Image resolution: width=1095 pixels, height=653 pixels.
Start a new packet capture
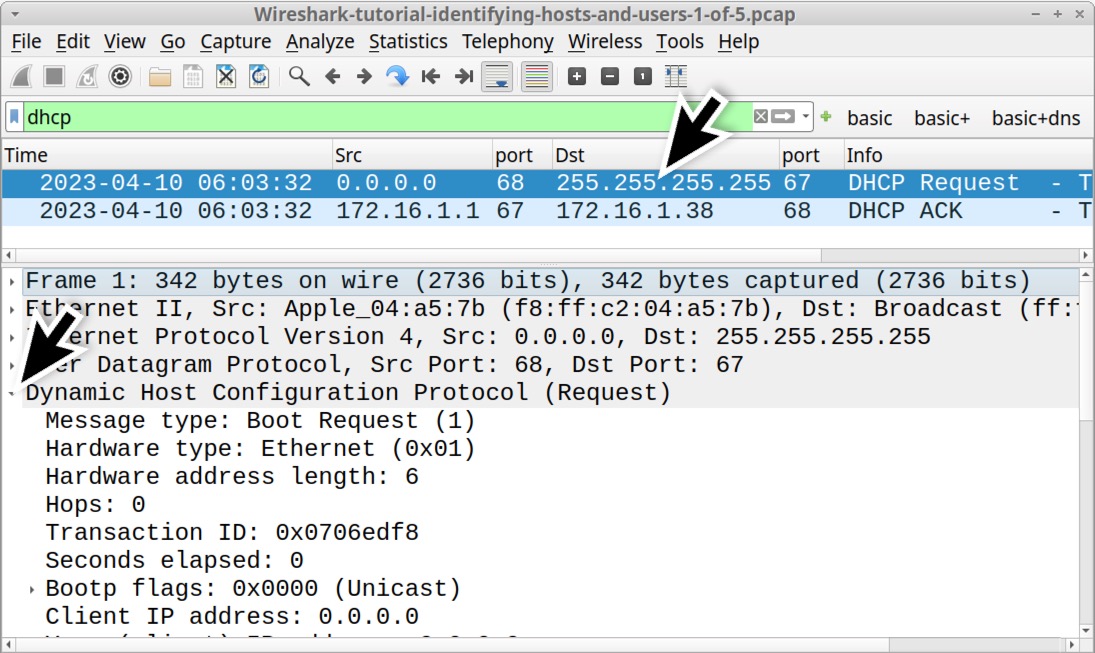point(20,76)
